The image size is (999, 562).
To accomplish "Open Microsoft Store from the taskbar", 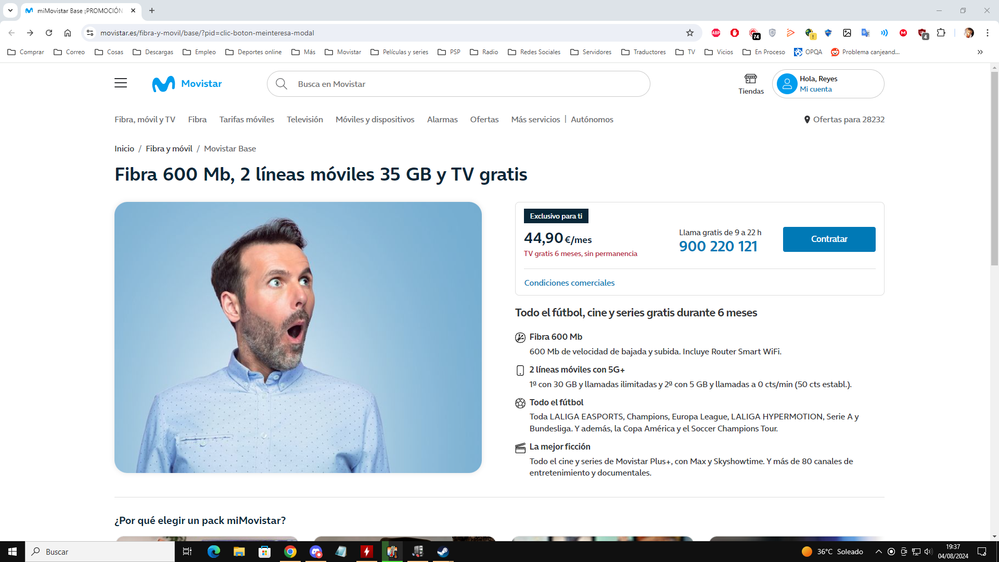I will pos(264,551).
